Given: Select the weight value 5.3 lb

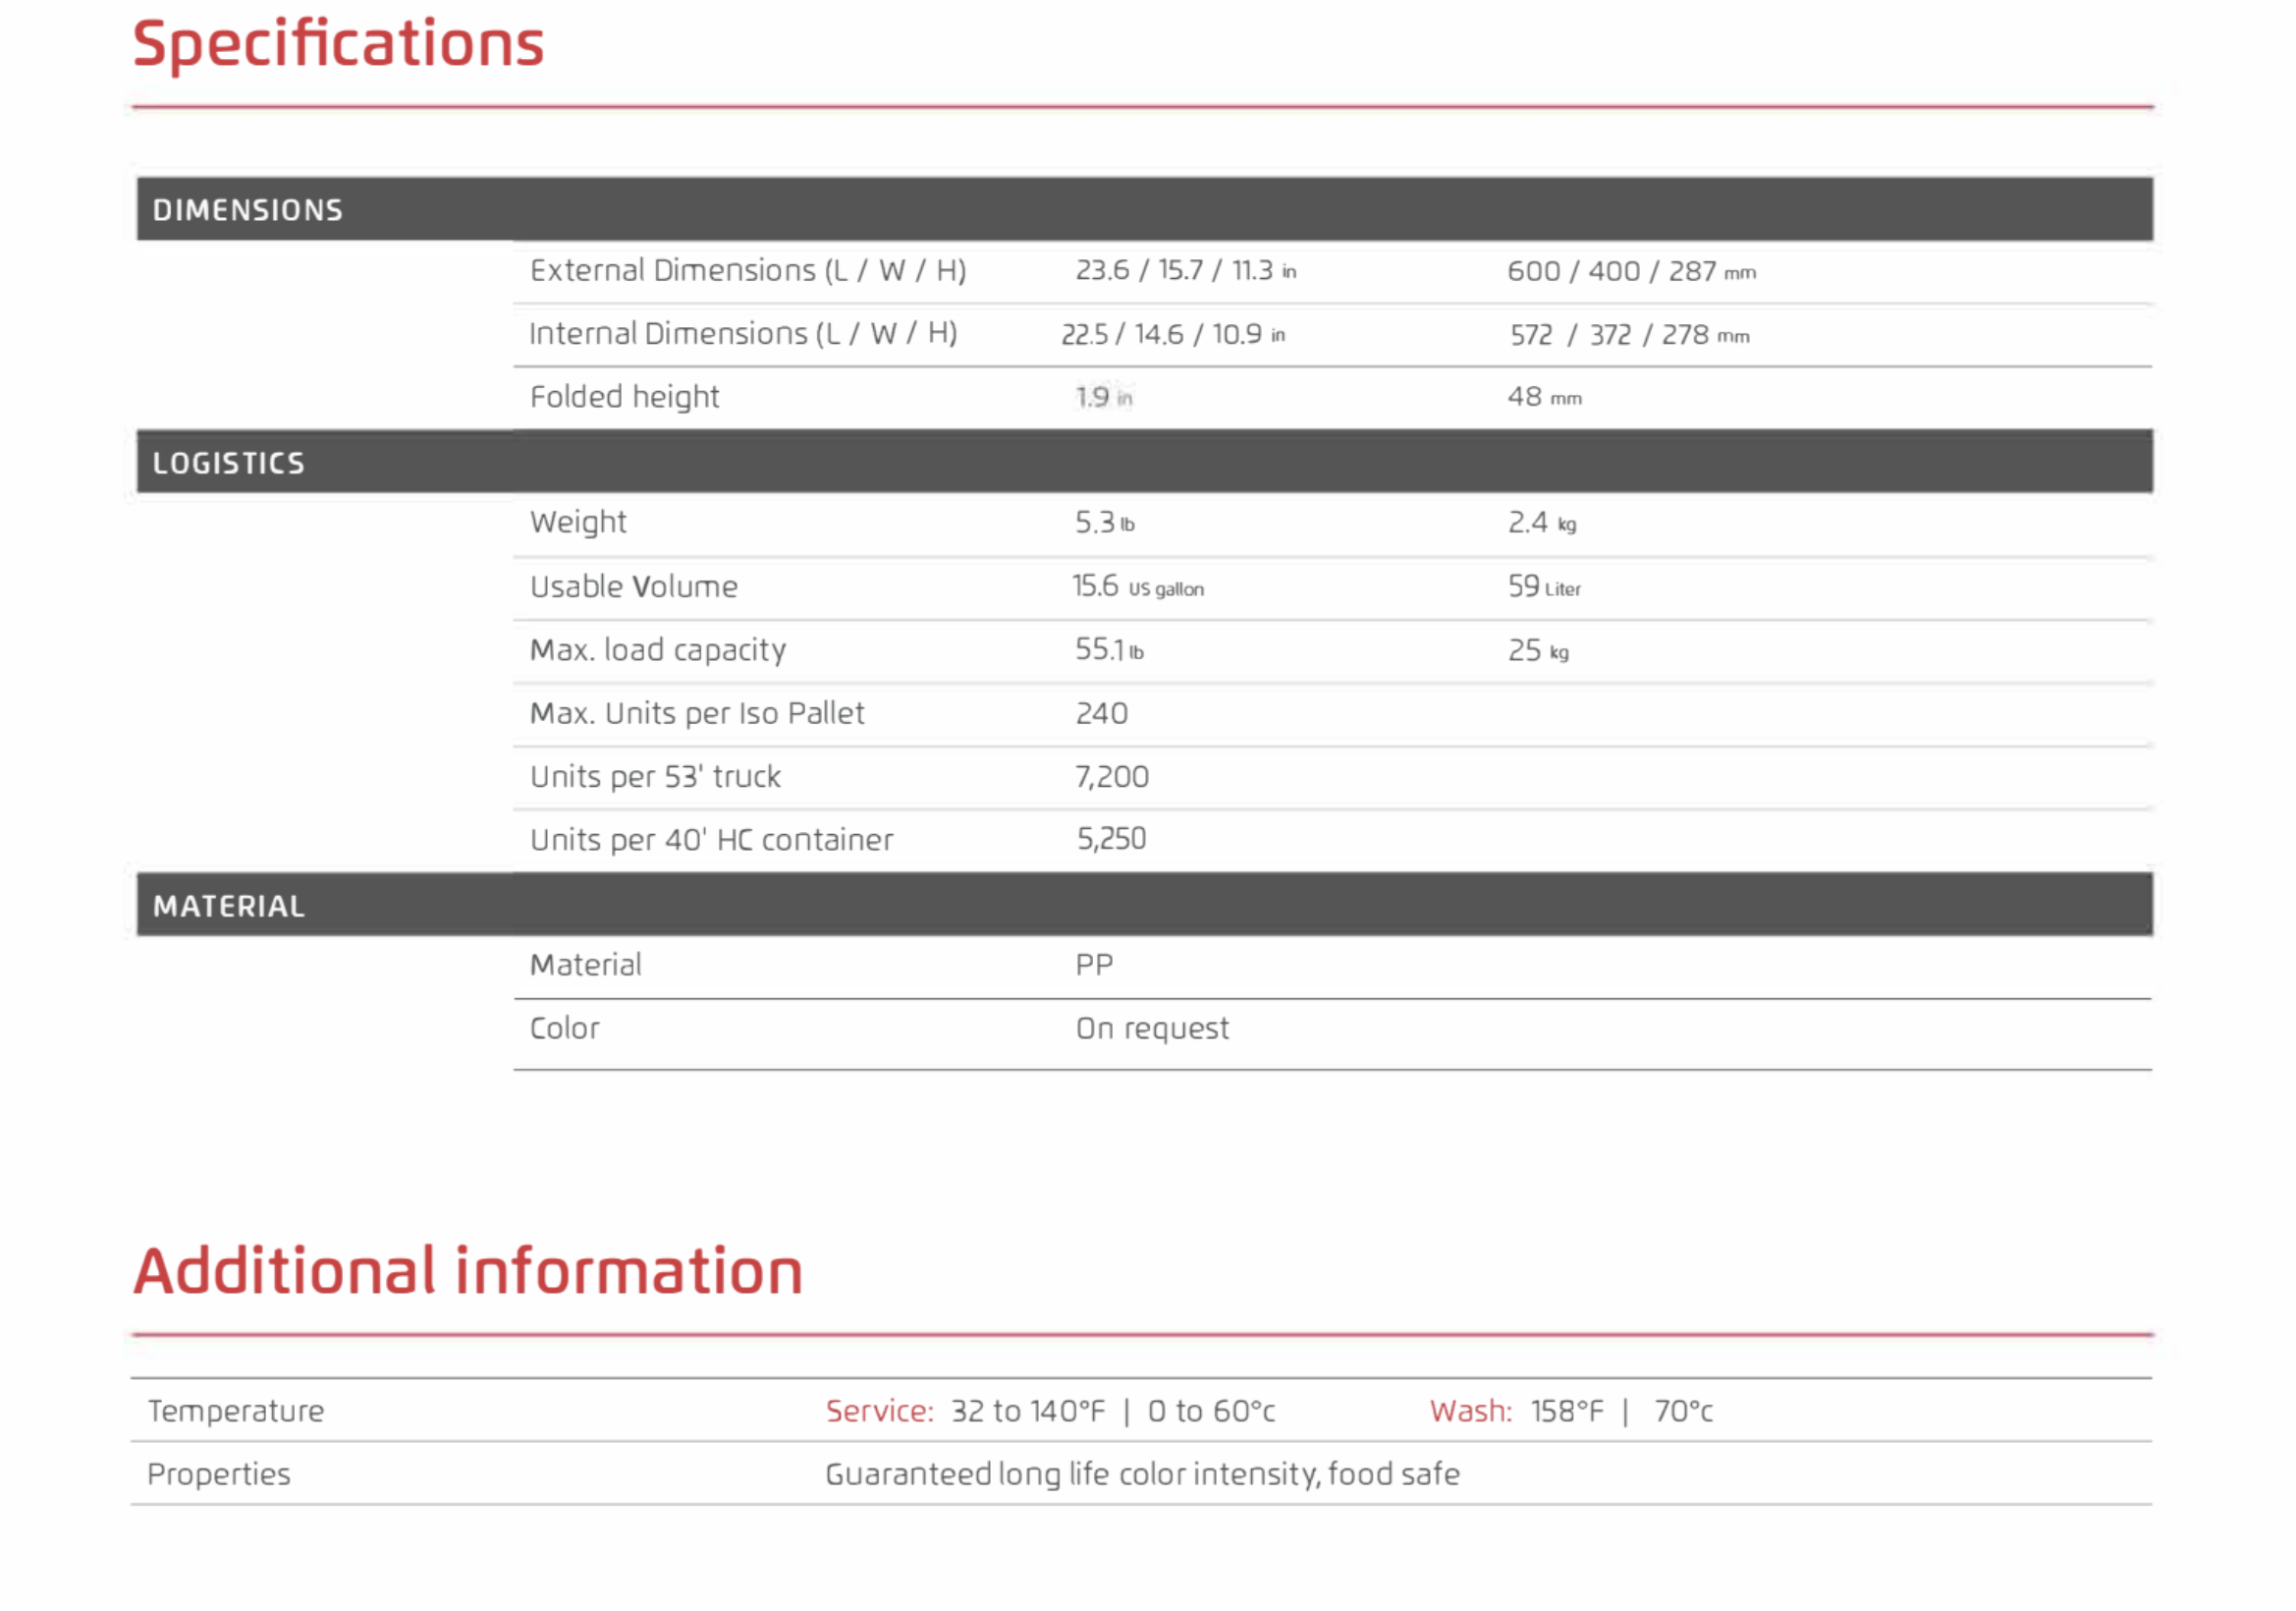Looking at the screenshot, I should [1104, 523].
